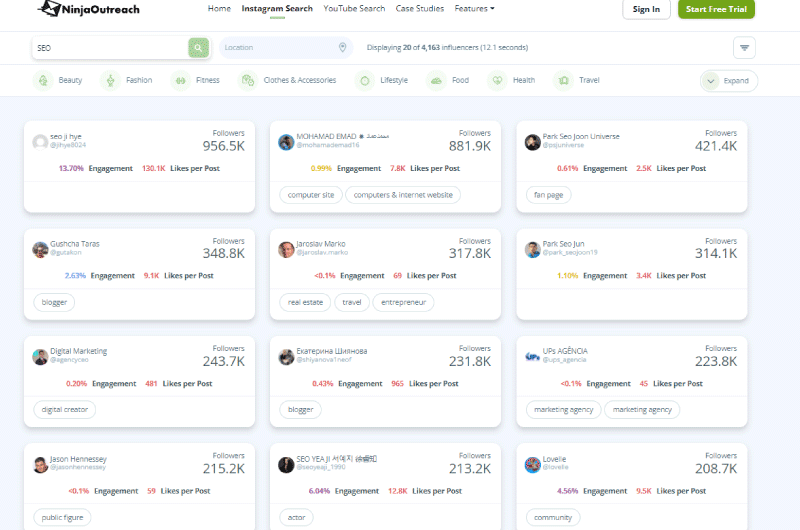Open the @mohamademad16 handle link
Screen dimensions: 800x530
click(x=328, y=145)
